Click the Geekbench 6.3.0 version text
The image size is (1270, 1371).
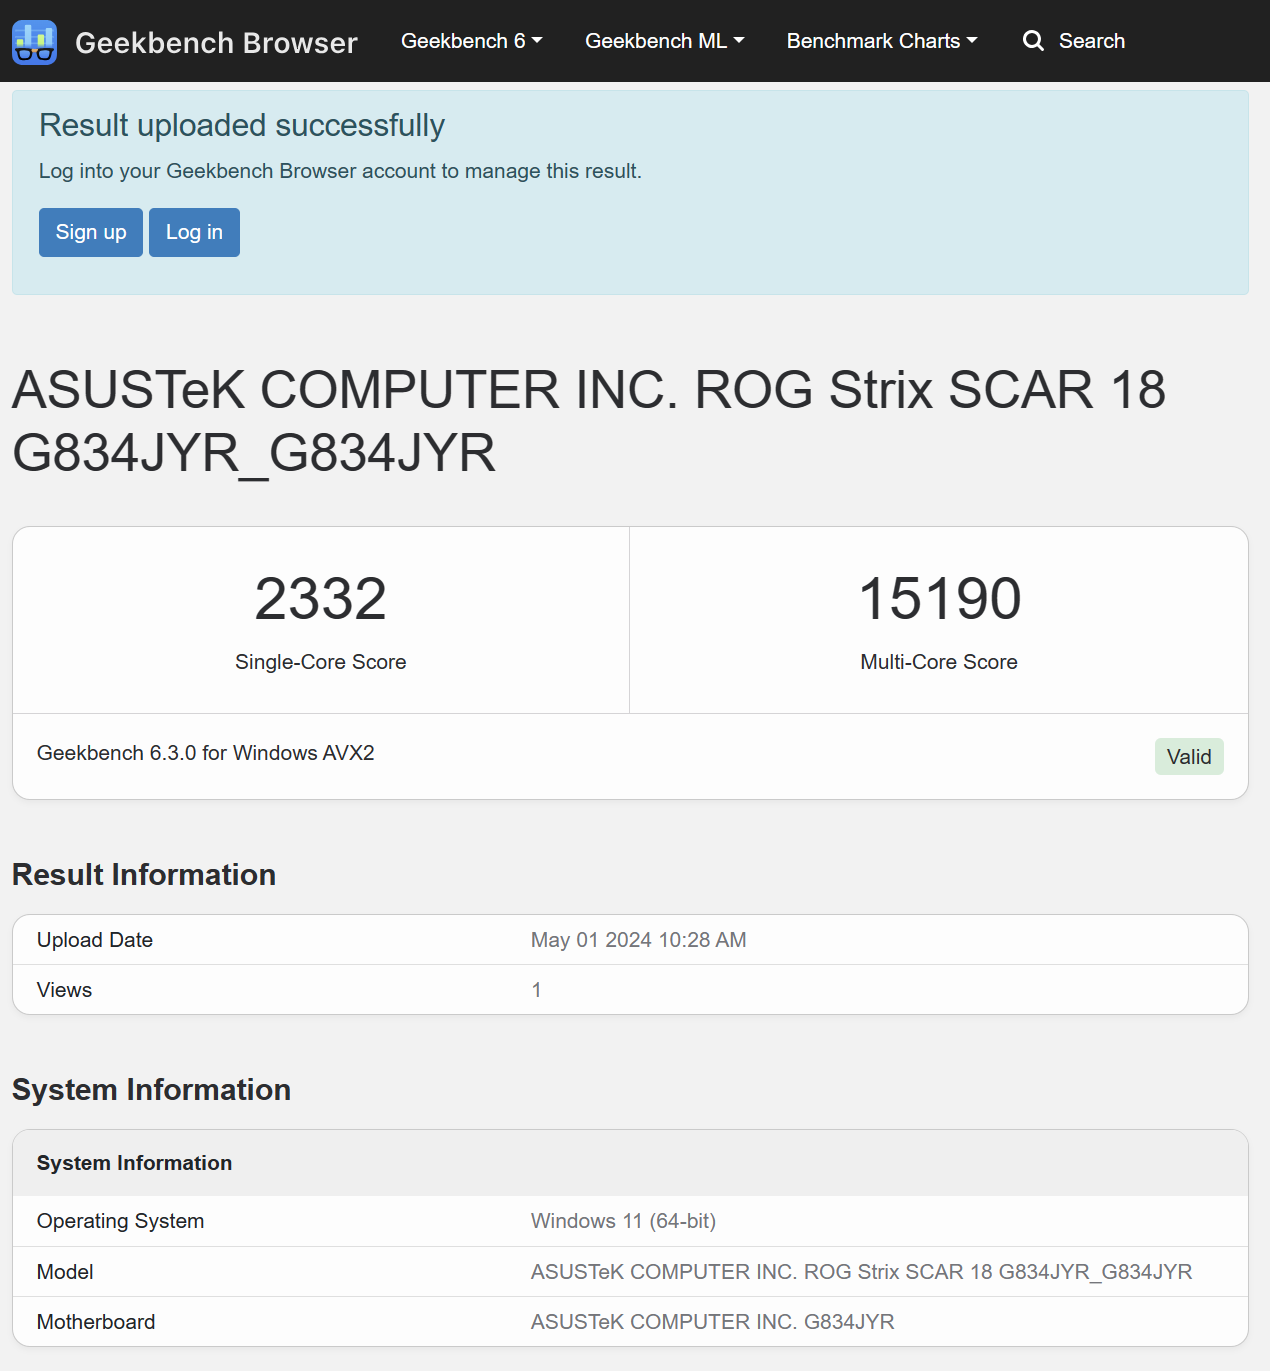click(206, 753)
